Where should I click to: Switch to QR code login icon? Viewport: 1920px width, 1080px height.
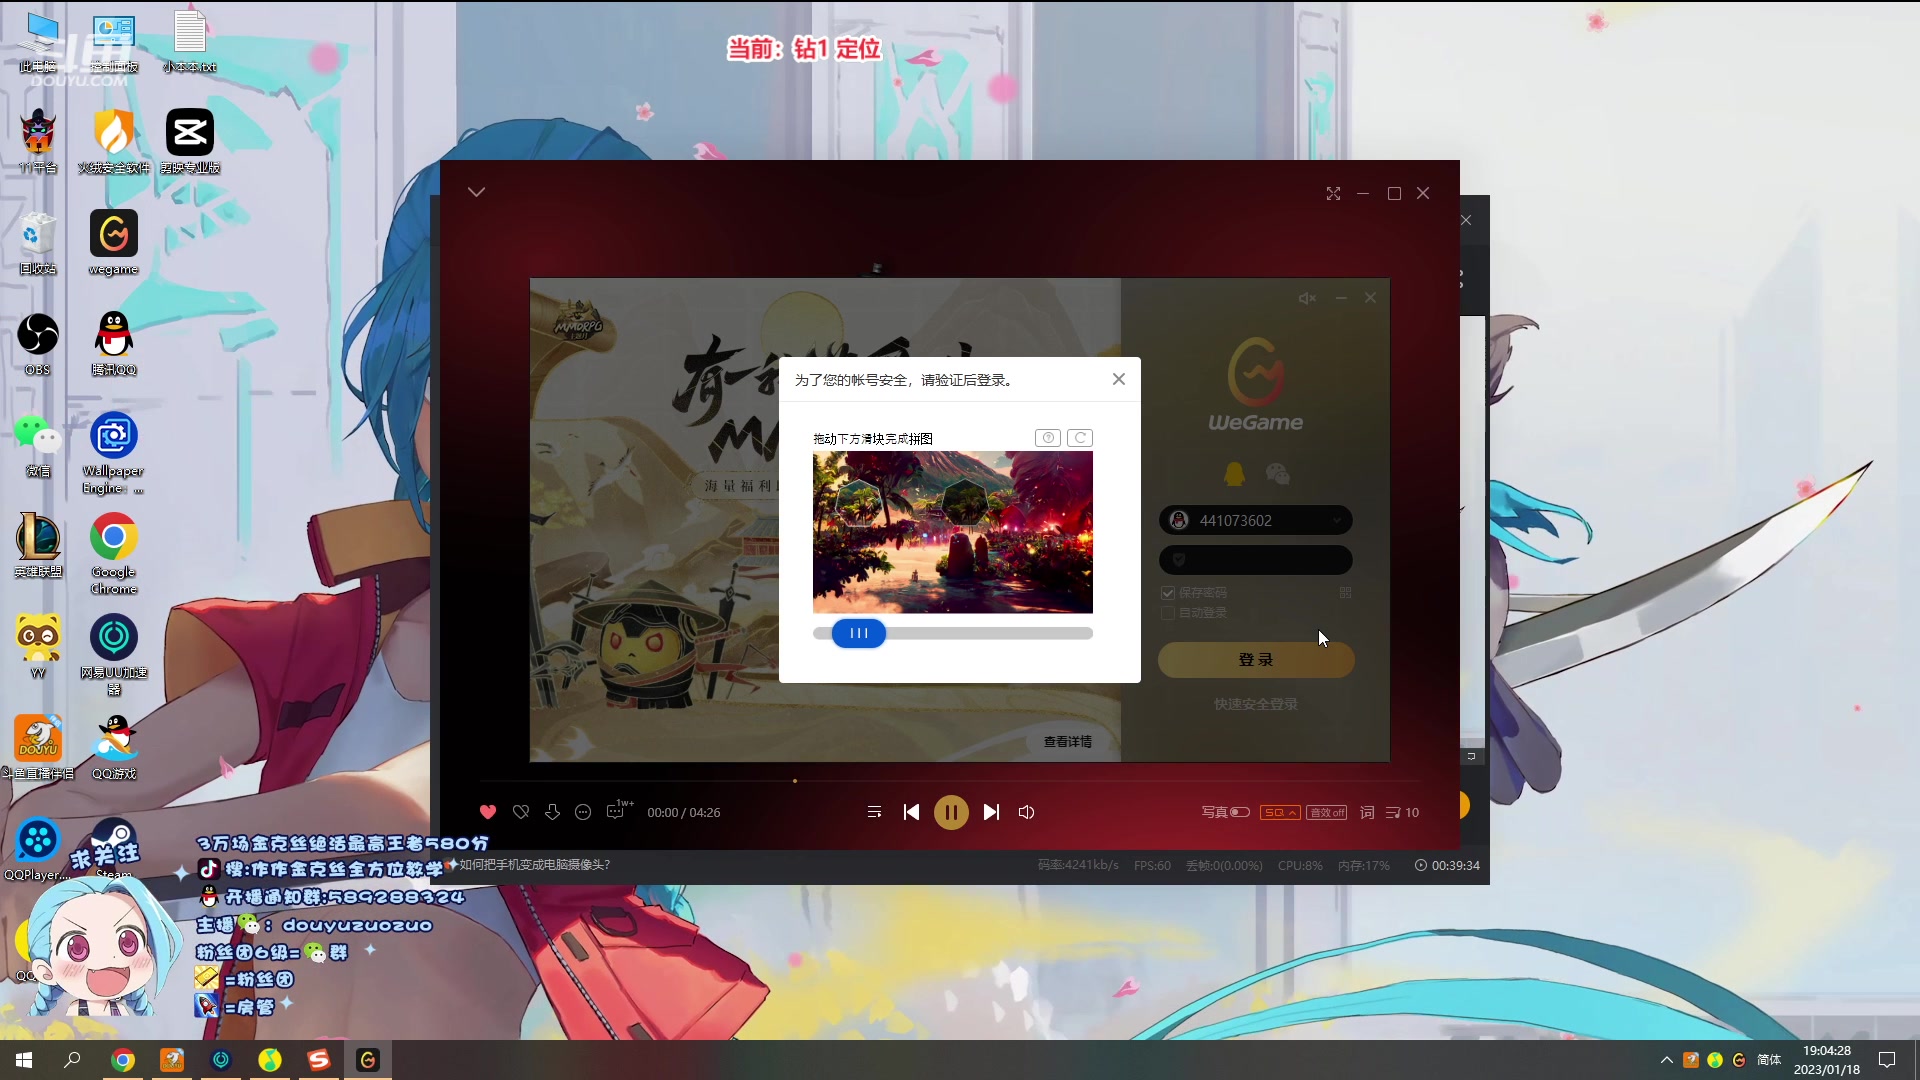pos(1345,593)
